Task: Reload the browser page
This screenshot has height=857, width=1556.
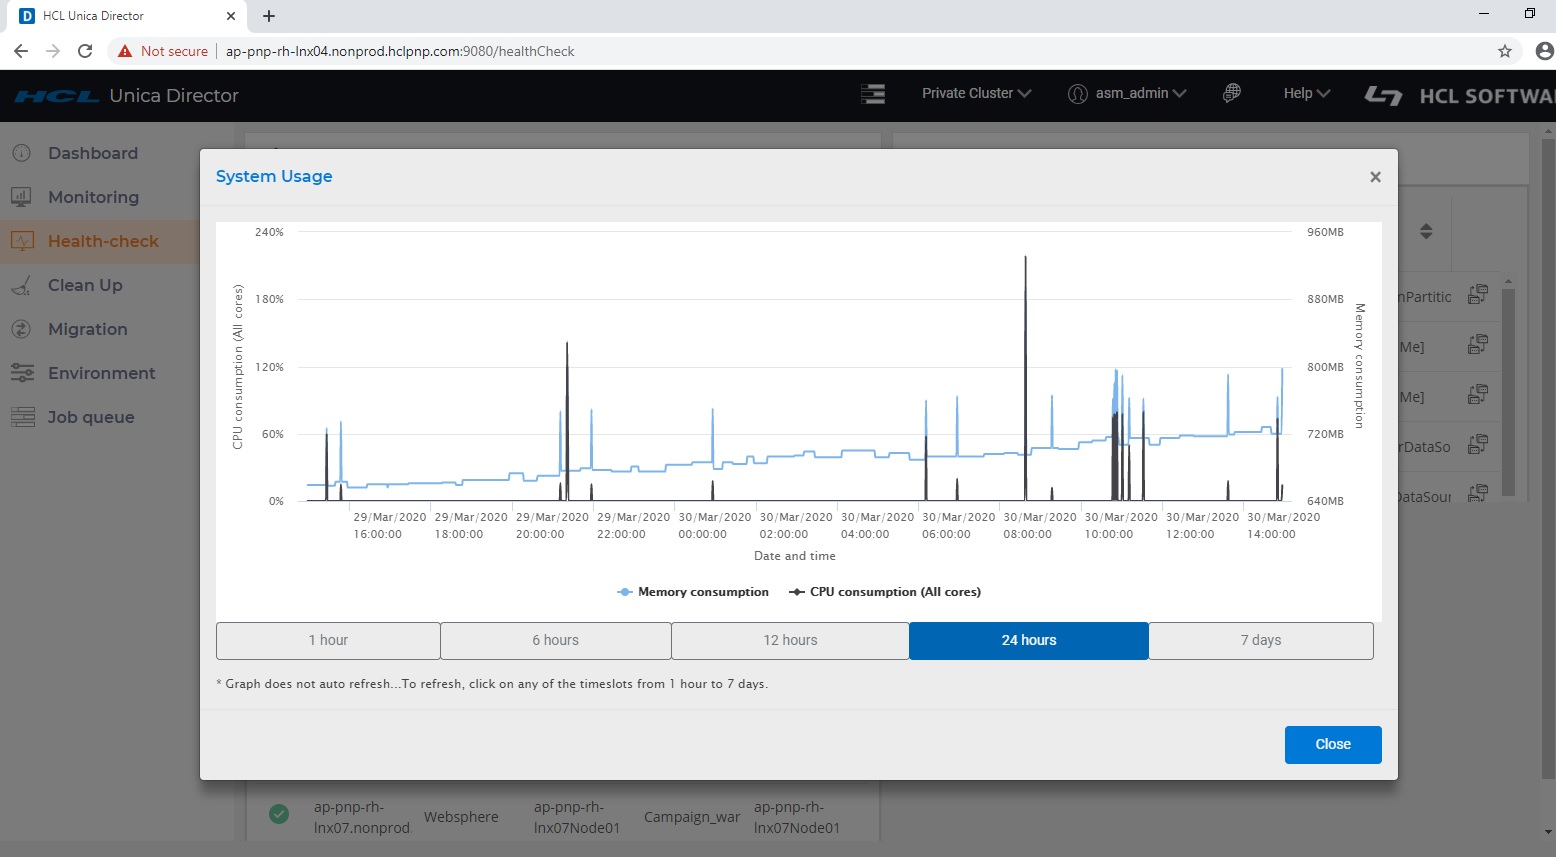Action: click(85, 51)
